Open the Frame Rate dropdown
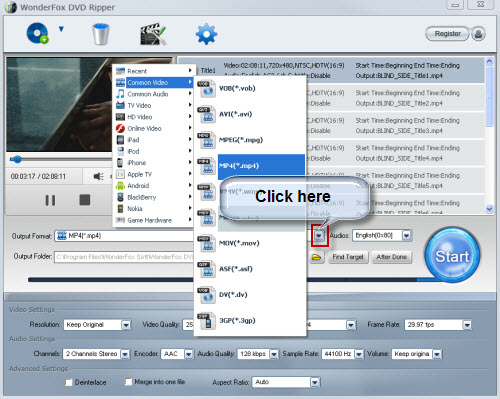 click(467, 325)
